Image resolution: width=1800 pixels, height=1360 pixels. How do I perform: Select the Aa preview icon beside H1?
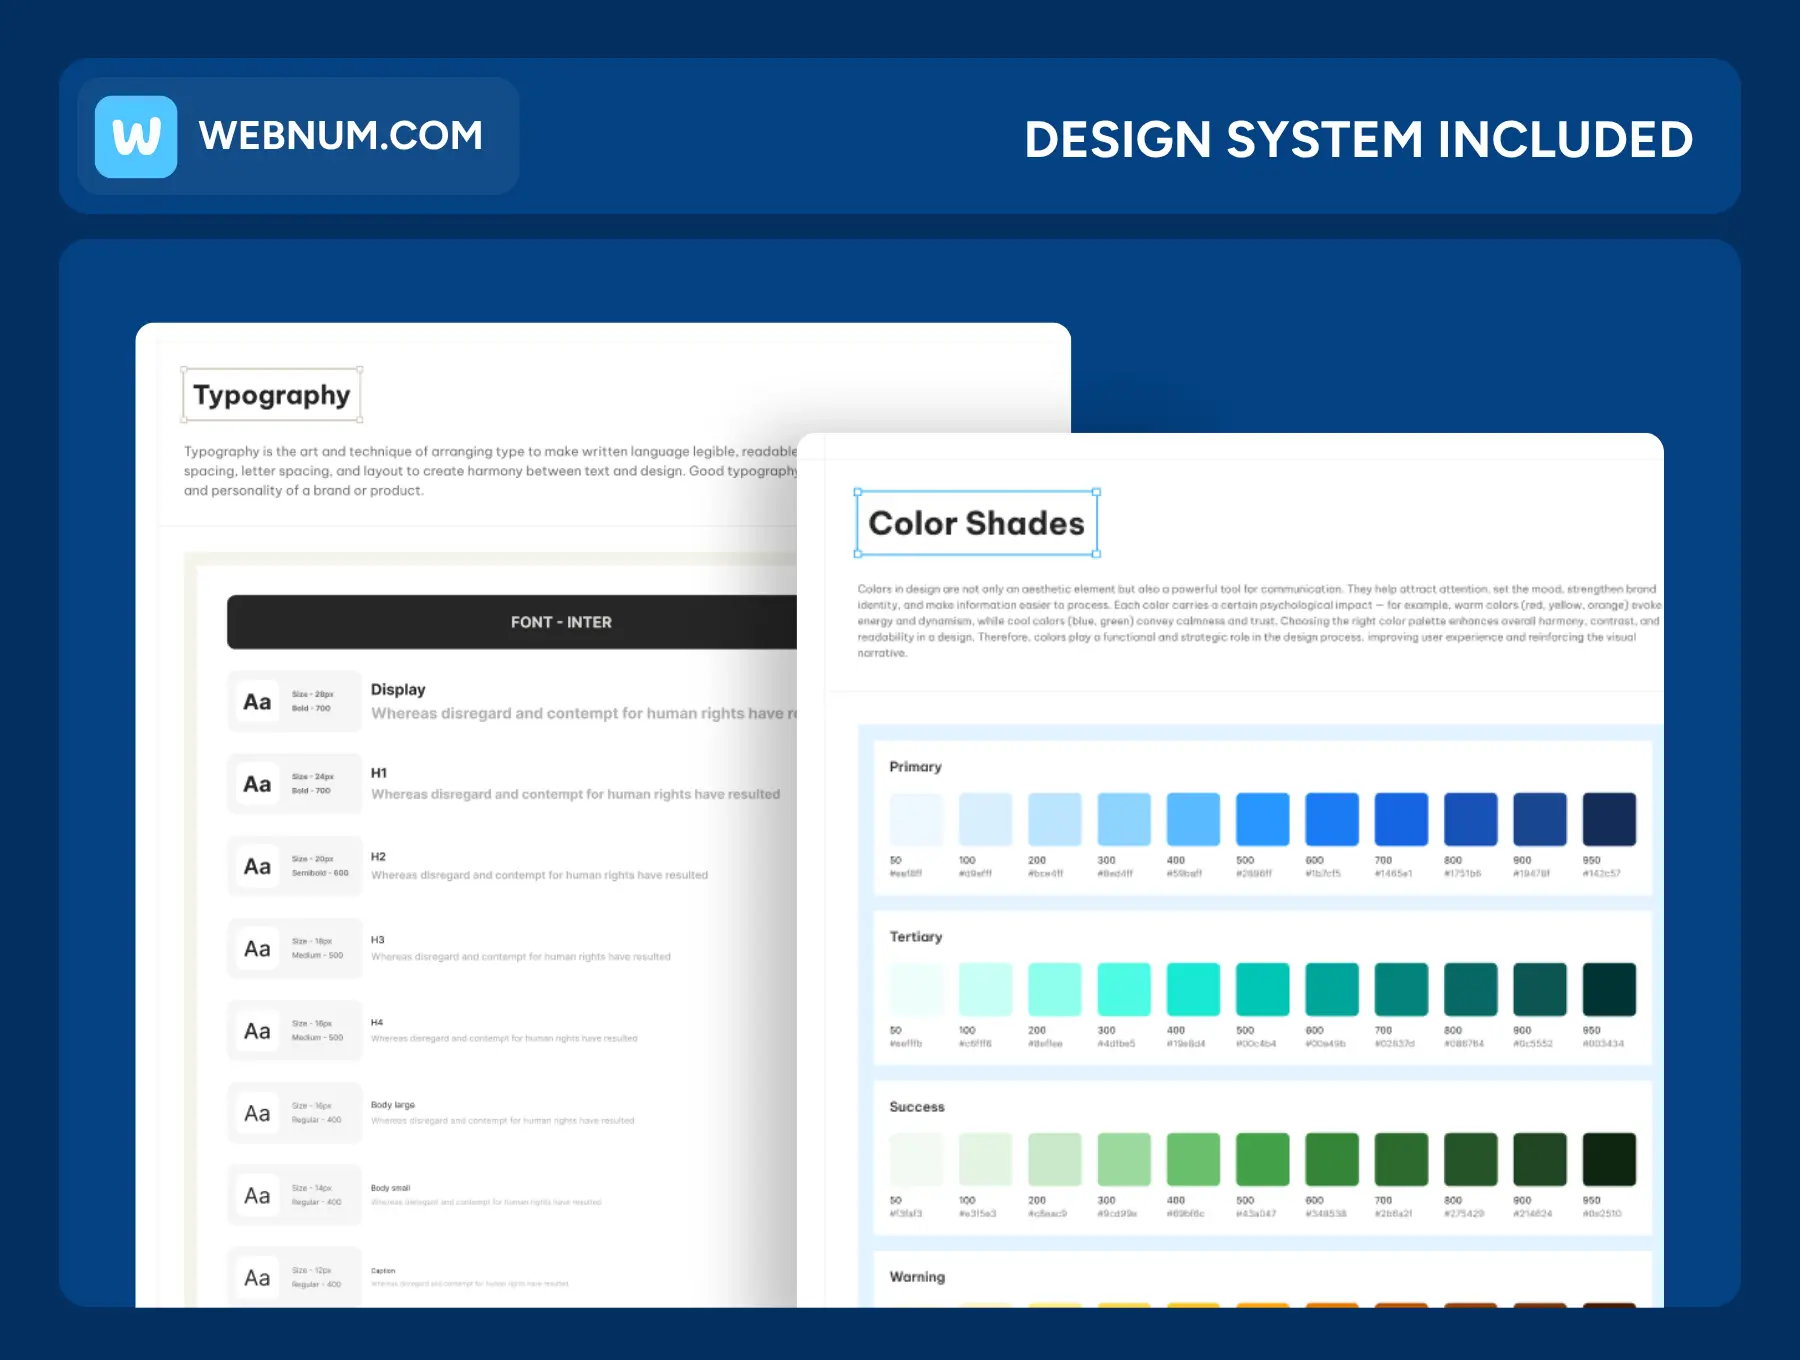[257, 784]
